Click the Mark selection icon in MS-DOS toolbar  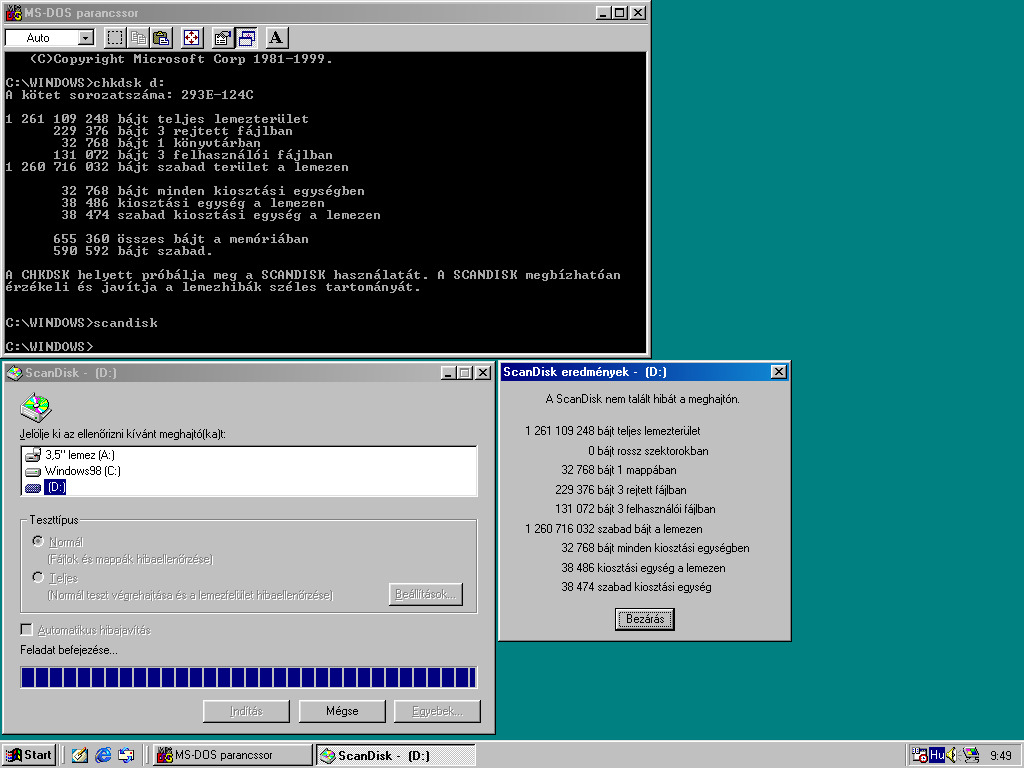[x=115, y=38]
